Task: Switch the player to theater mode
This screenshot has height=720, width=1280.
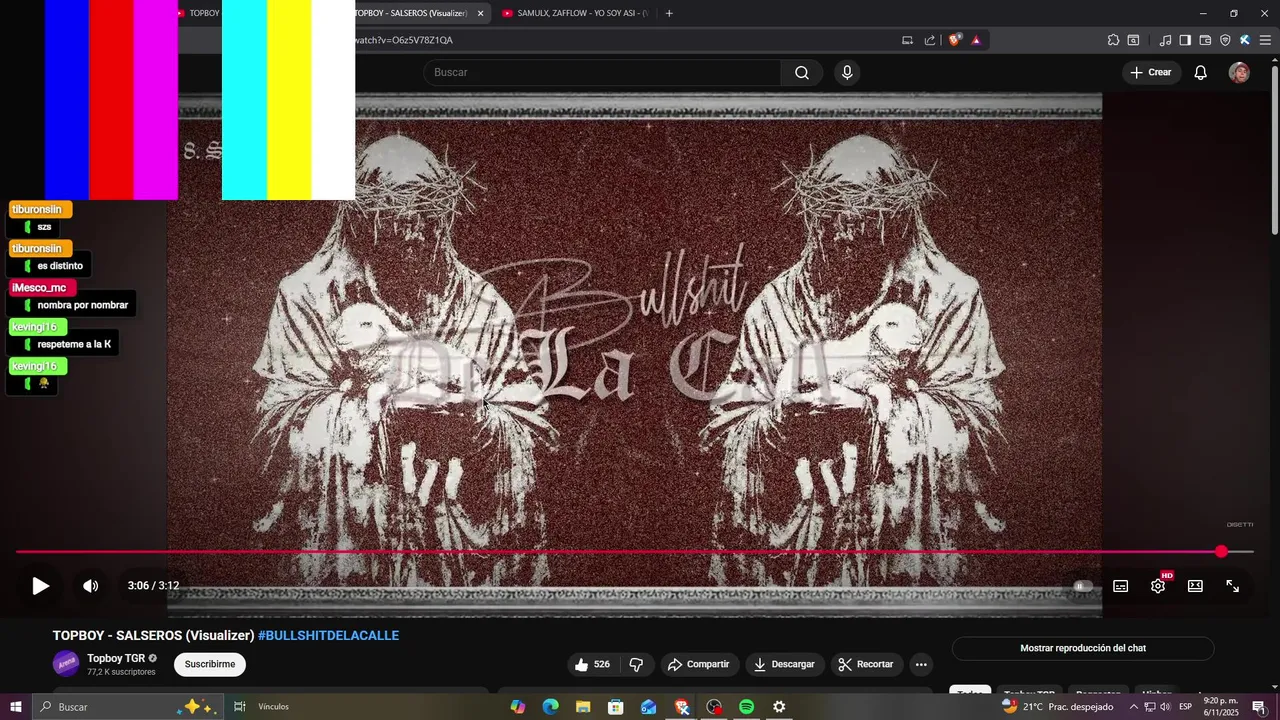Action: [1195, 586]
